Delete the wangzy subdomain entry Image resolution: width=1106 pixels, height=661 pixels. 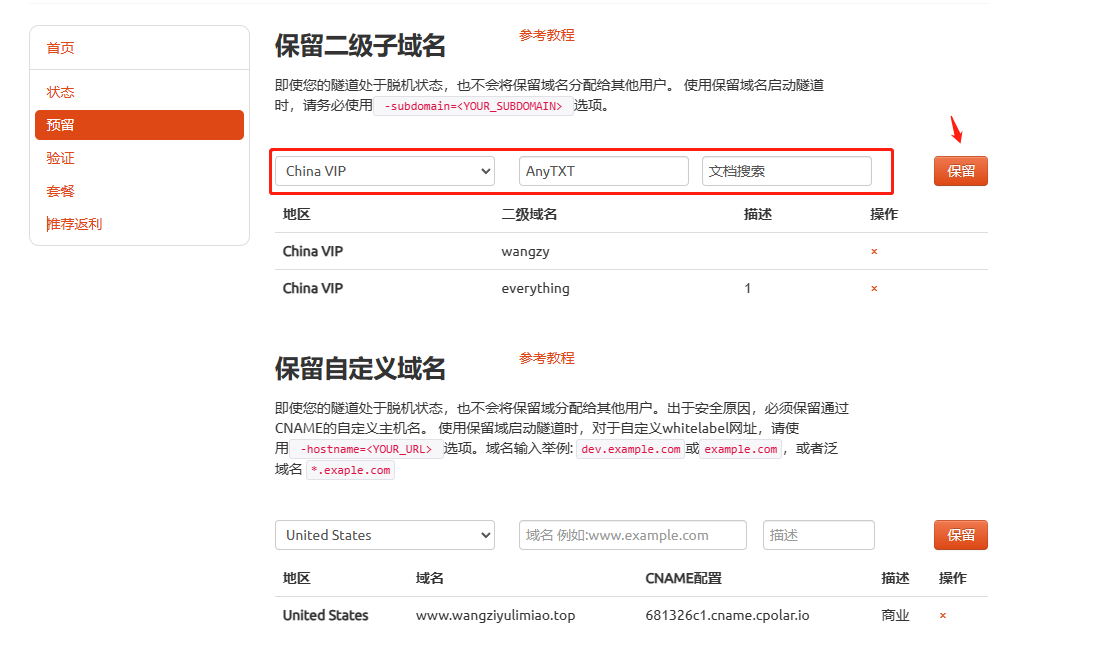[874, 252]
